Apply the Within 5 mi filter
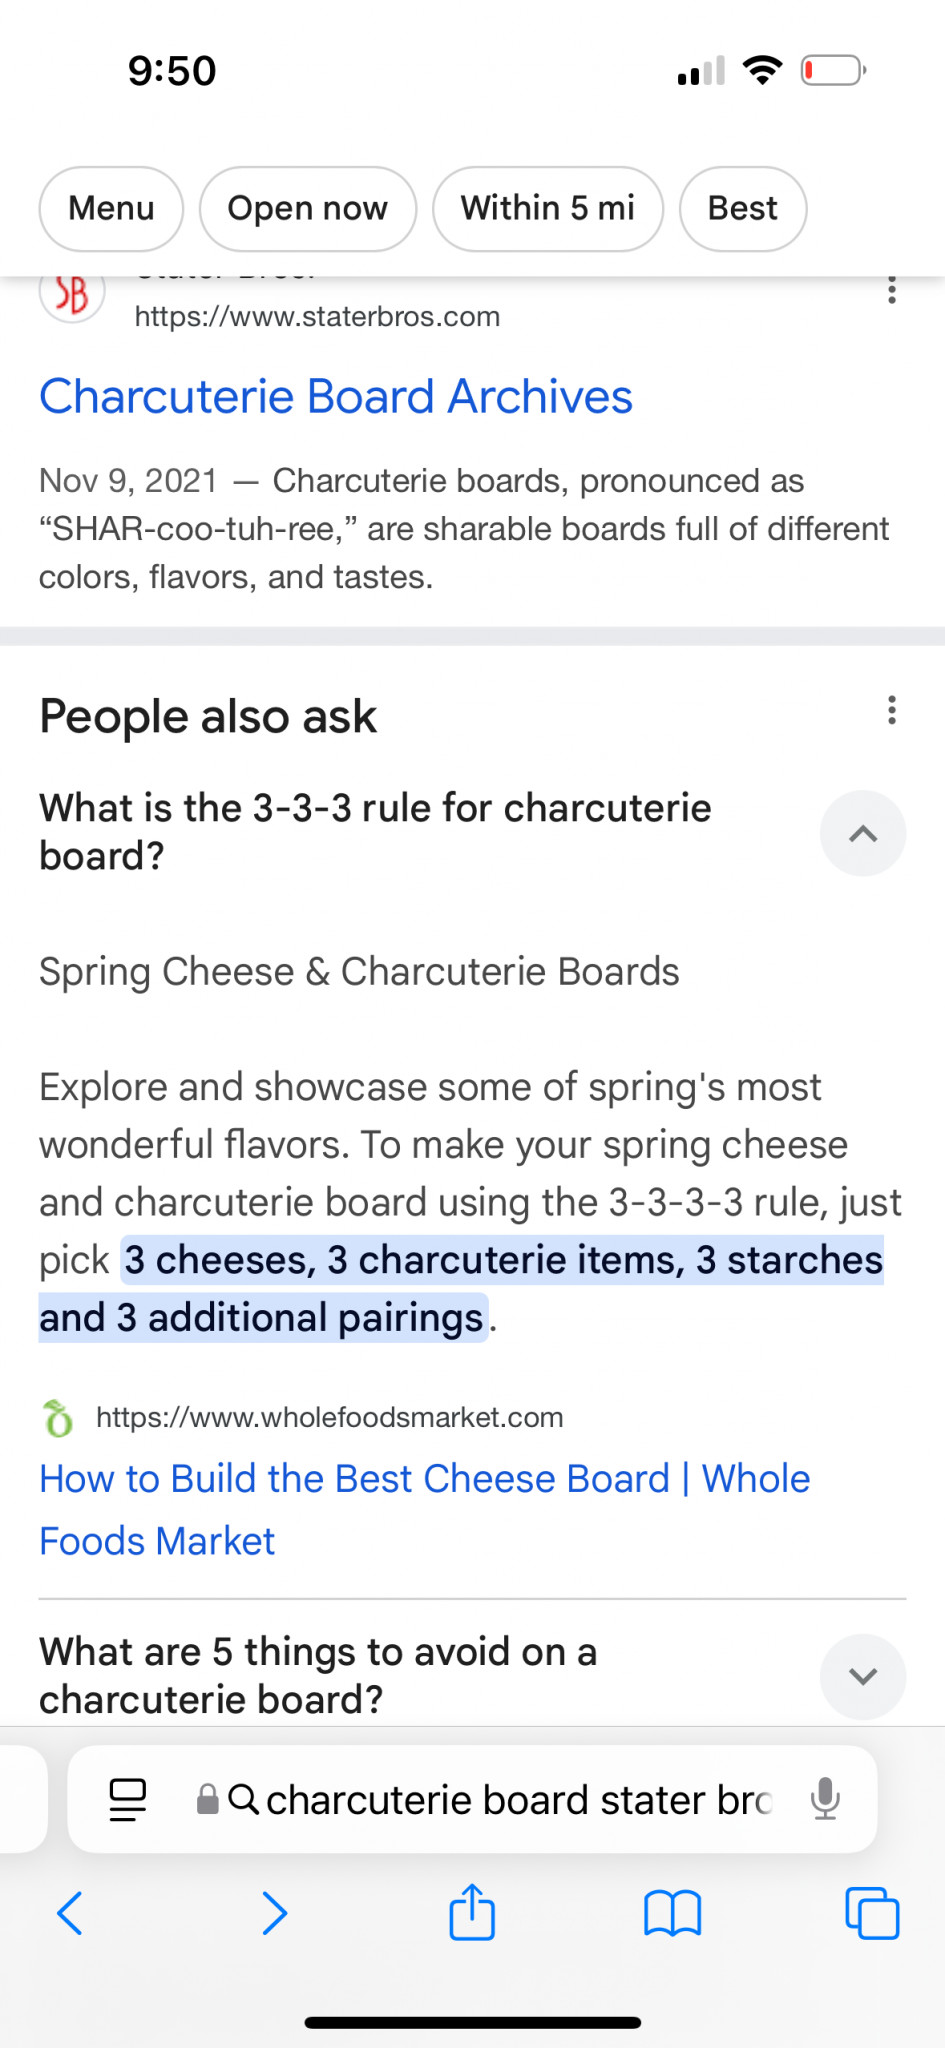Viewport: 945px width, 2048px height. click(547, 208)
